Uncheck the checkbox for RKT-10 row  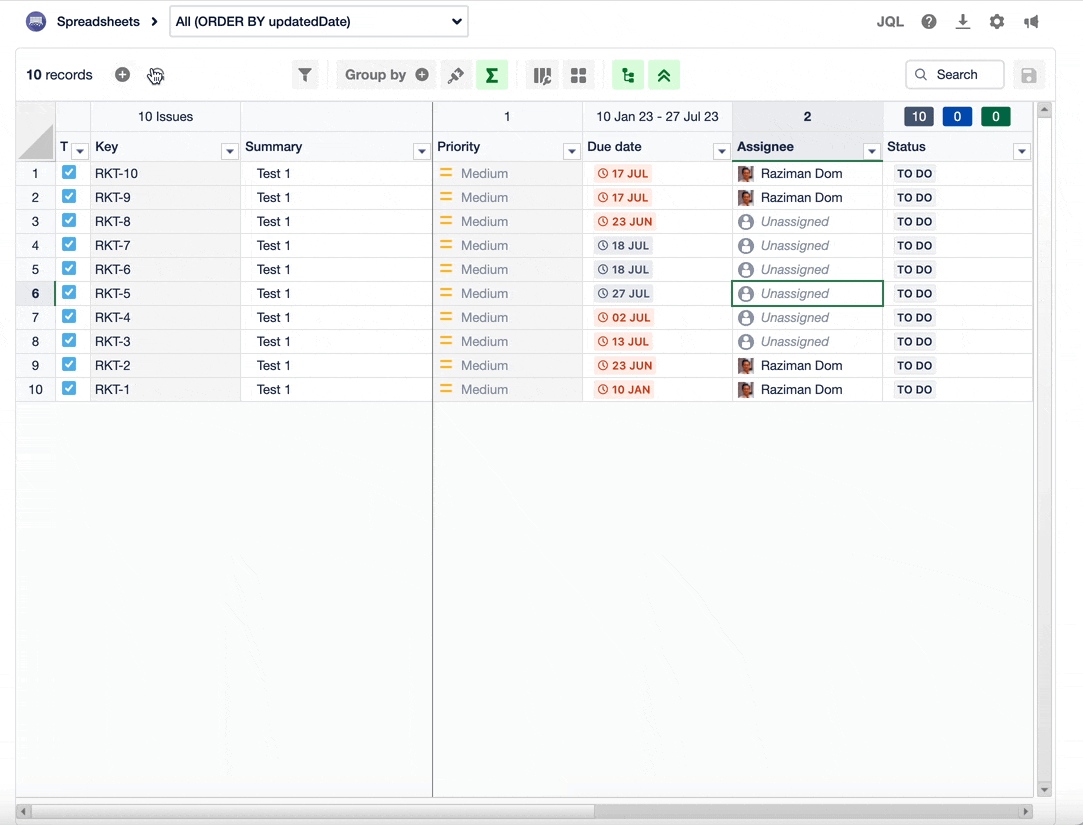(x=69, y=172)
